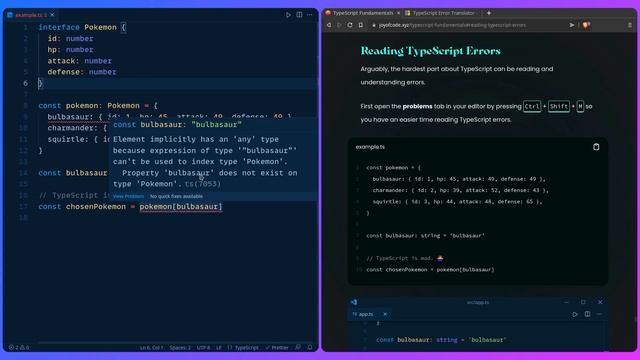Place the cursor on 'defense: number' line
640x360 pixels.
(x=82, y=72)
